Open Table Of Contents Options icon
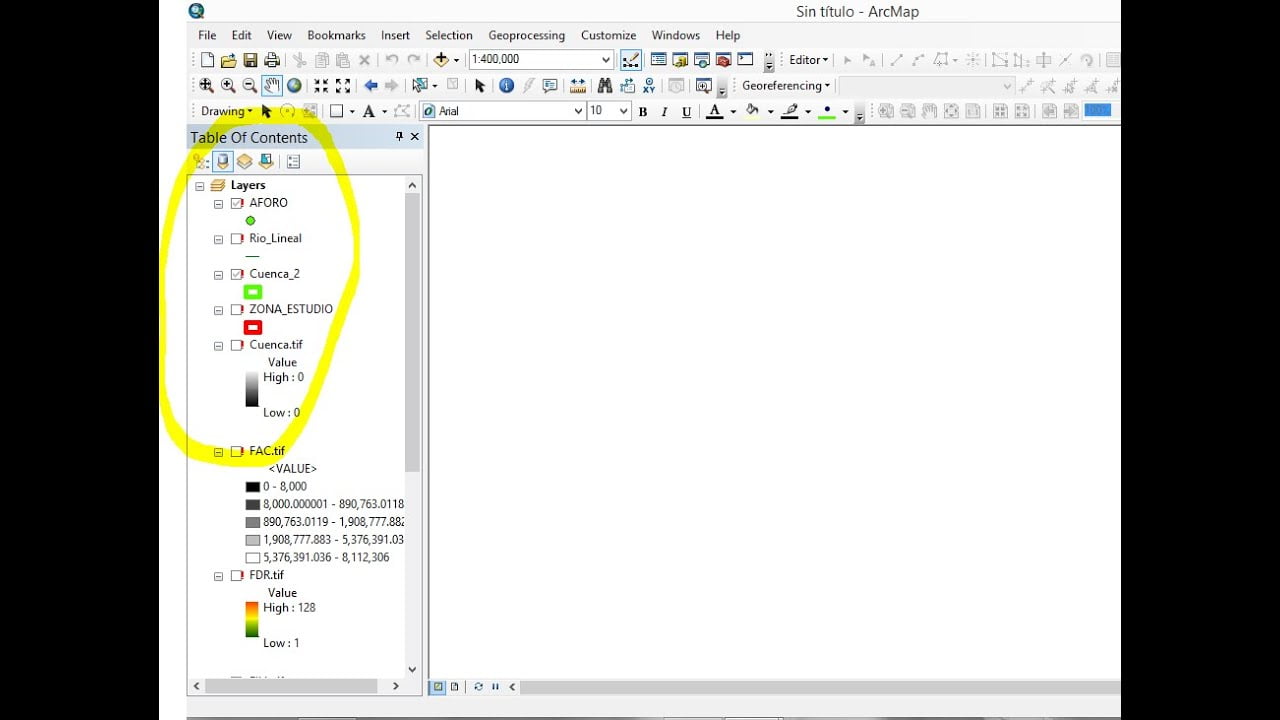The image size is (1280, 720). (x=293, y=161)
